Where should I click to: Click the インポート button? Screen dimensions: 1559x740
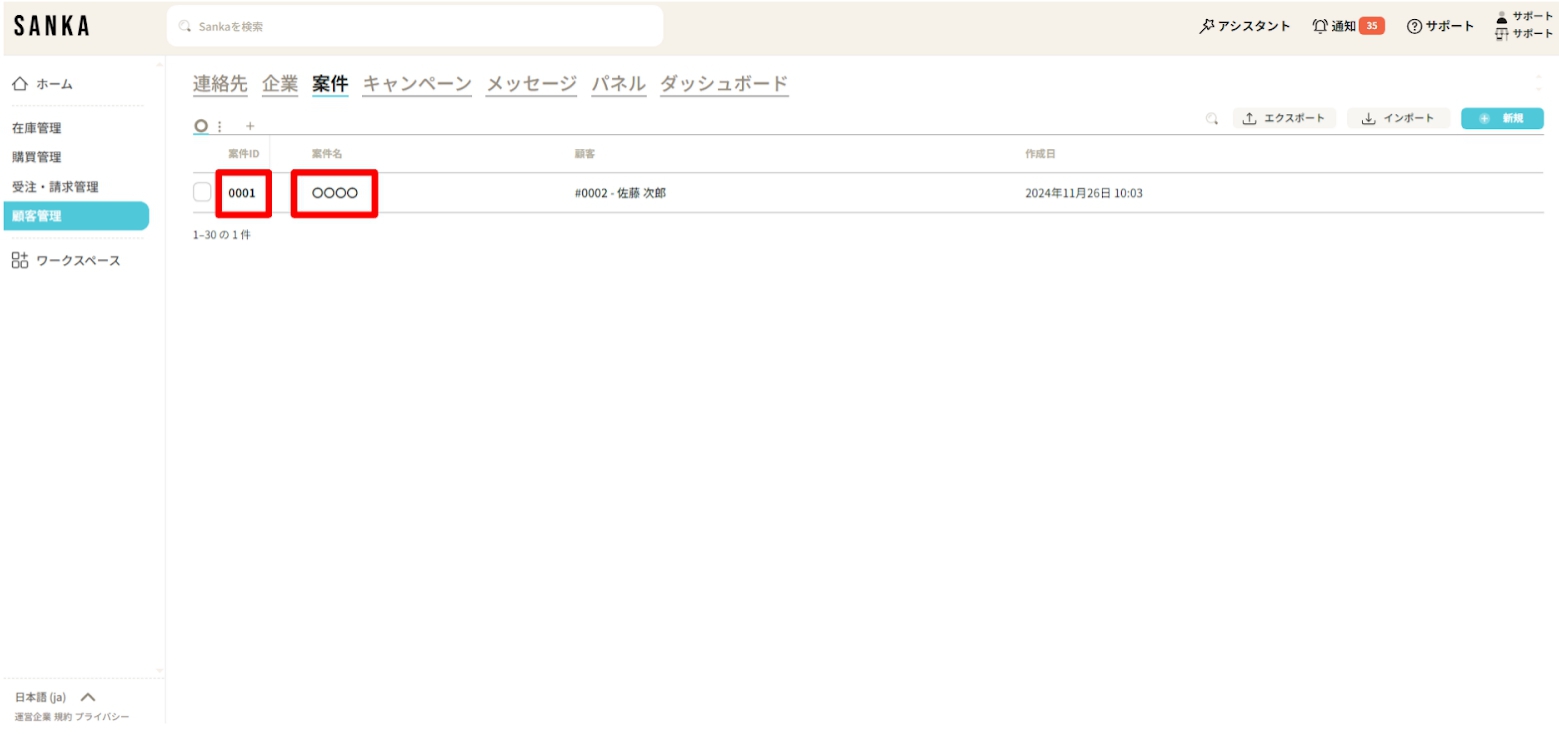pyautogui.click(x=1399, y=119)
